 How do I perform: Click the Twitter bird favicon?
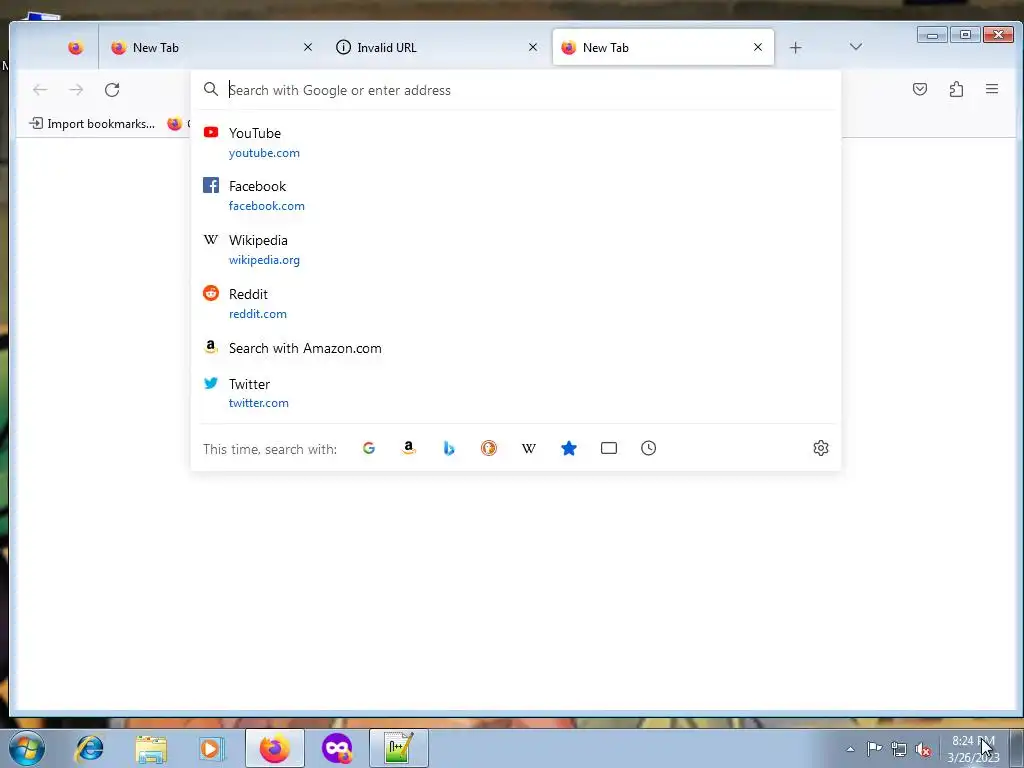coord(211,383)
